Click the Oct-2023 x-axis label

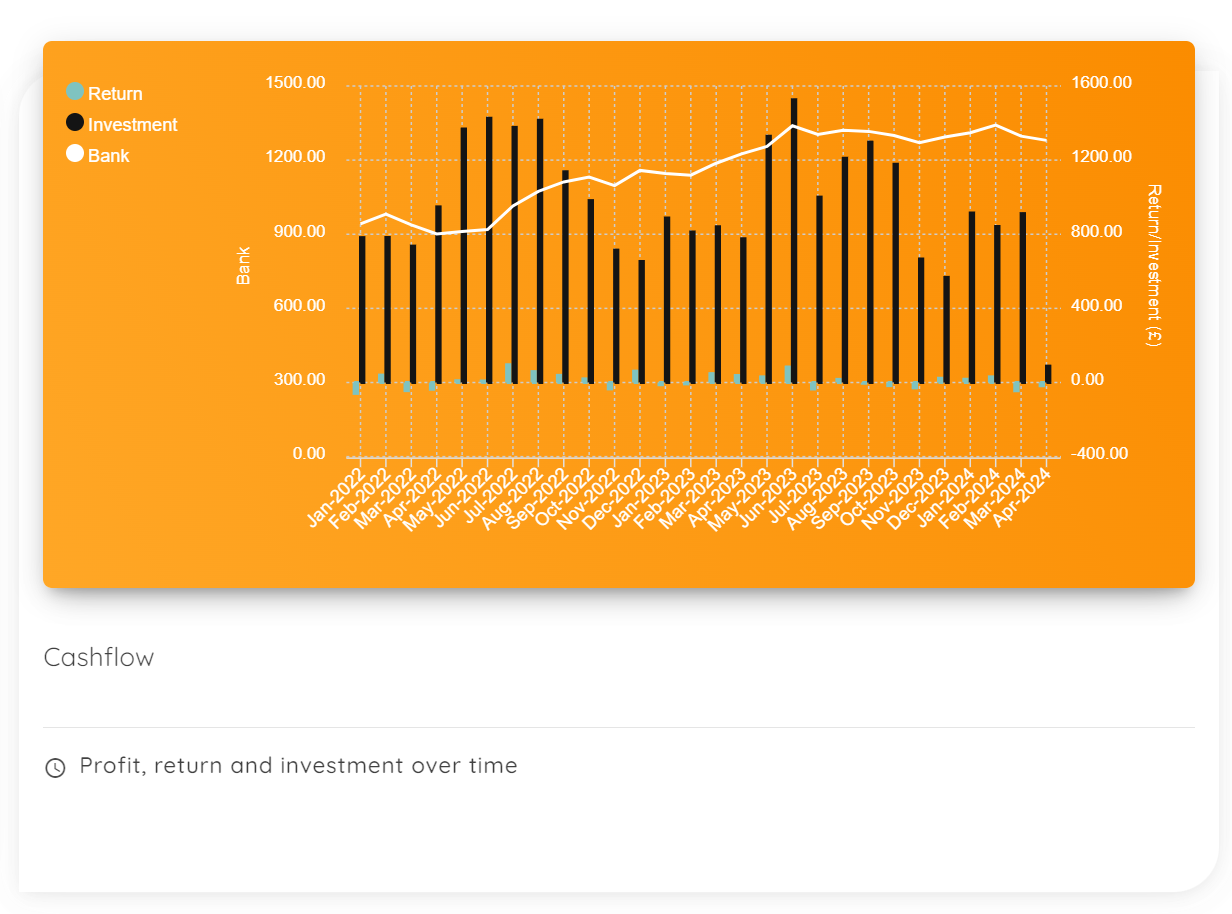pos(871,495)
